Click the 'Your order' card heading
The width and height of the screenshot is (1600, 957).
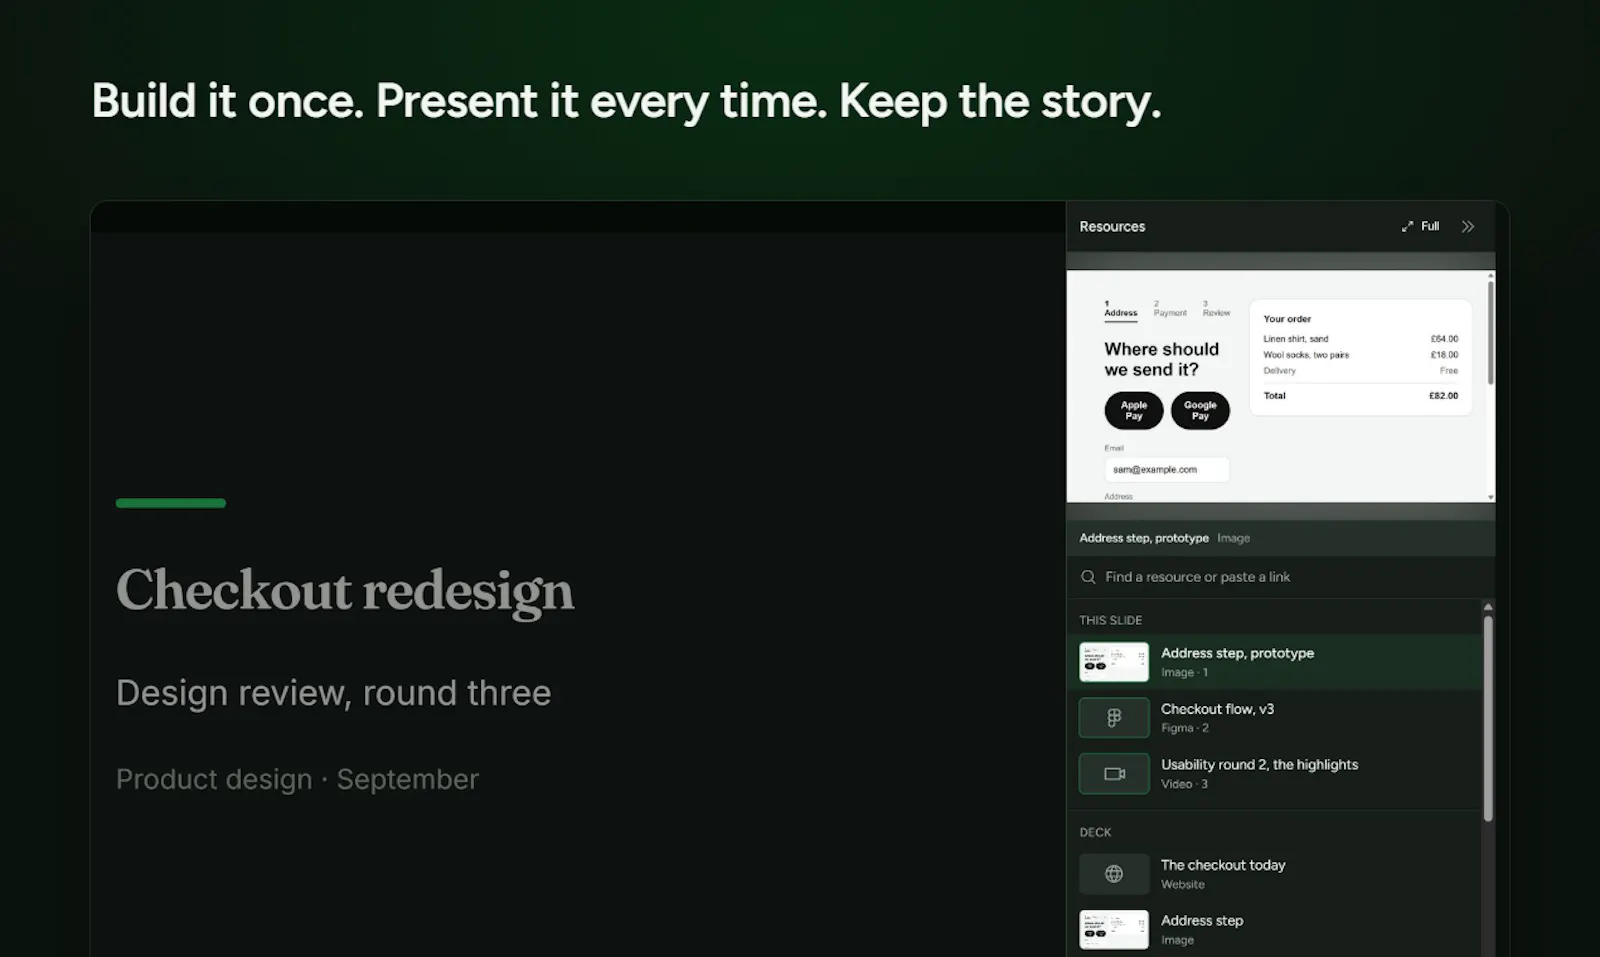[1287, 319]
